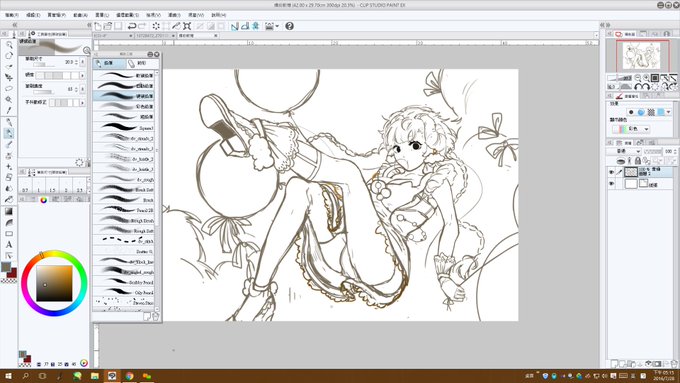Viewport: 680px width, 383px height.
Task: Click the clear layer spinner icon
Action: click(x=156, y=26)
